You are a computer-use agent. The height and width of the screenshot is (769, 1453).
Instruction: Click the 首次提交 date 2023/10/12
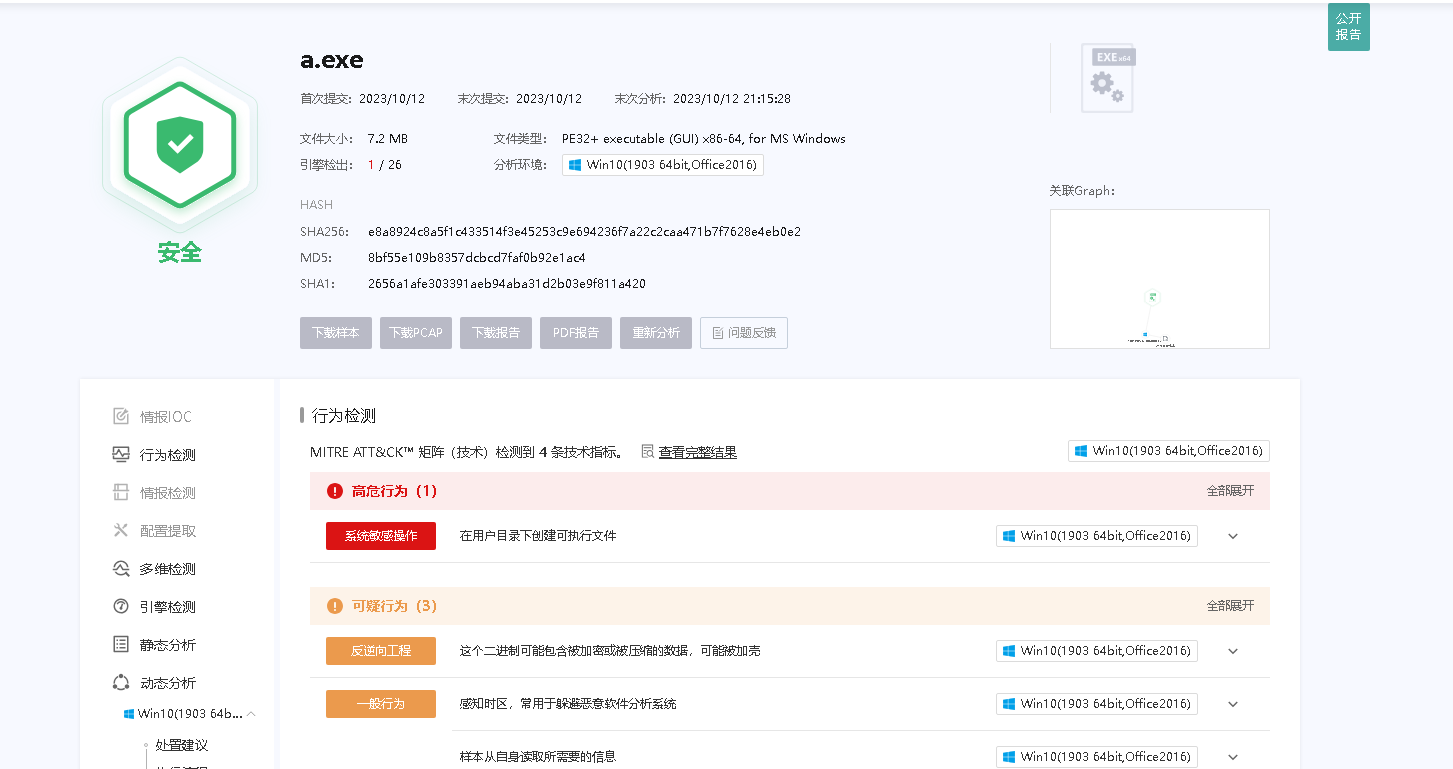coord(392,99)
